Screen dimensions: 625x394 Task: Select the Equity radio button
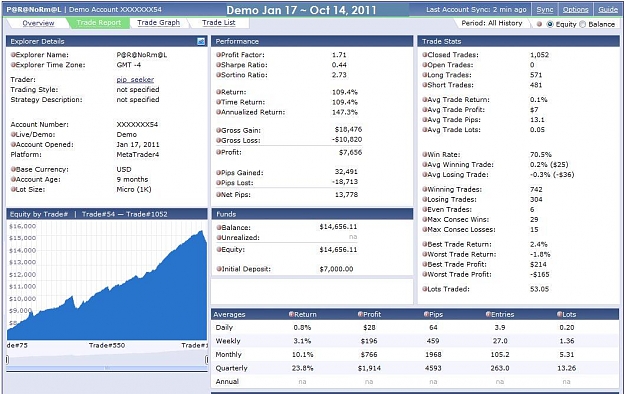tap(550, 24)
